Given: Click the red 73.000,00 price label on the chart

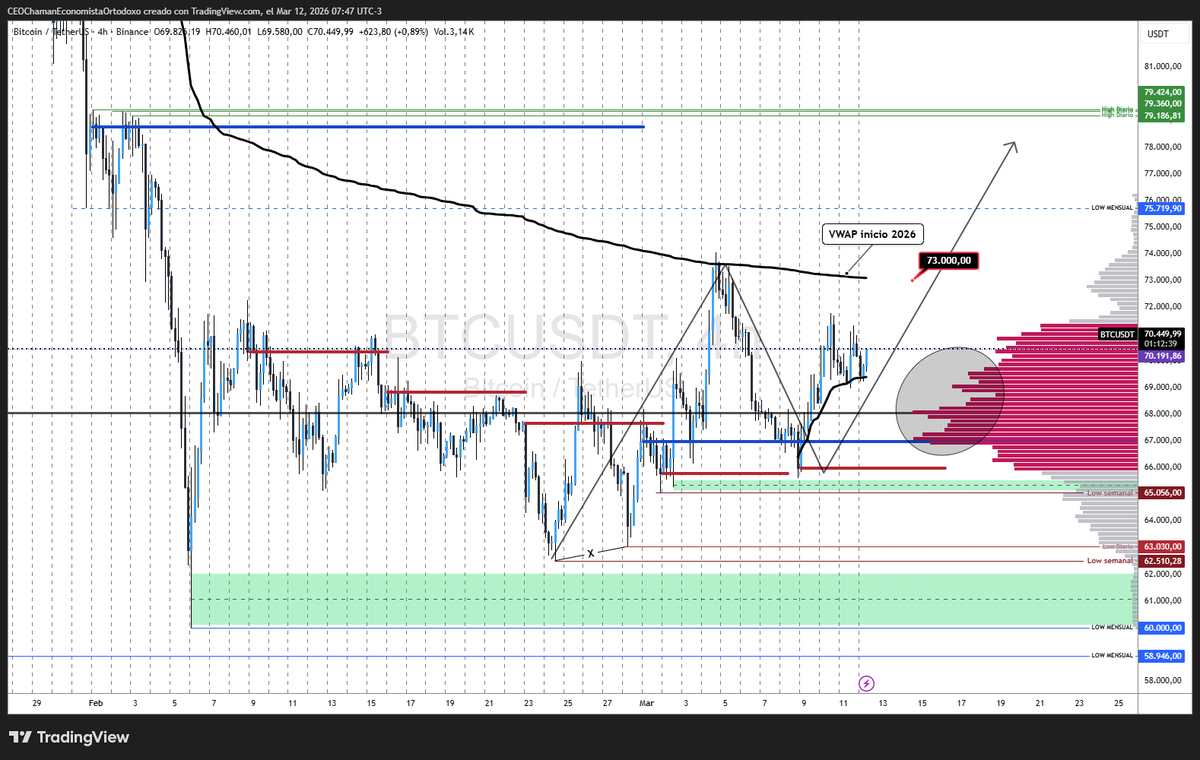Looking at the screenshot, I should pos(948,260).
